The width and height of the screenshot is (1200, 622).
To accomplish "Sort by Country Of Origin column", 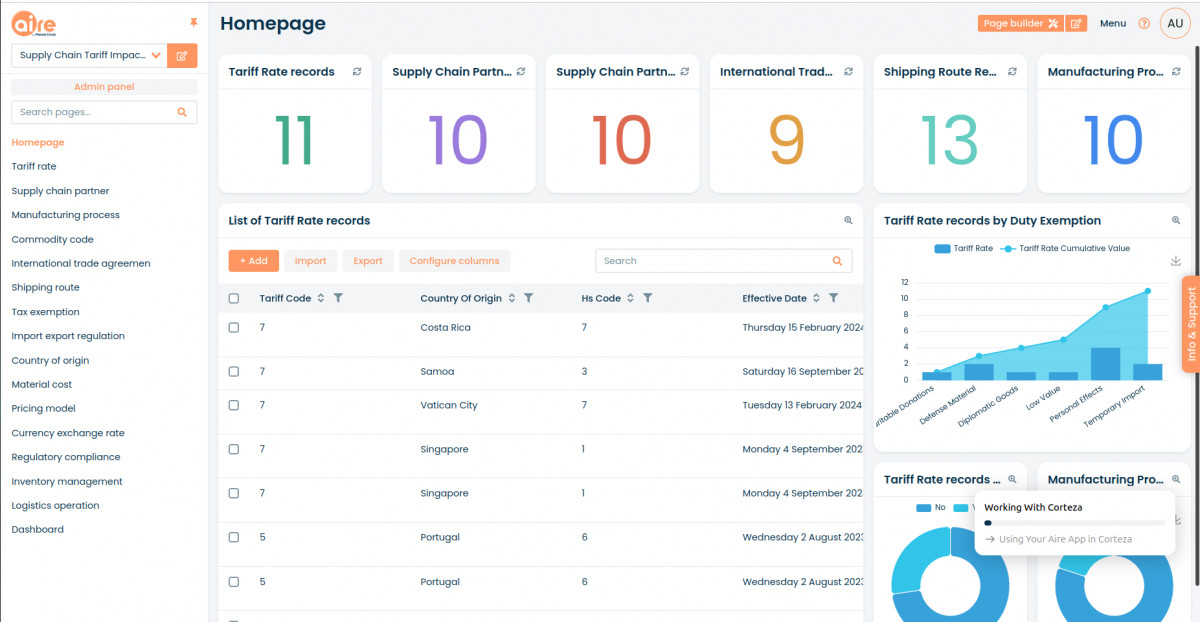I will (512, 298).
